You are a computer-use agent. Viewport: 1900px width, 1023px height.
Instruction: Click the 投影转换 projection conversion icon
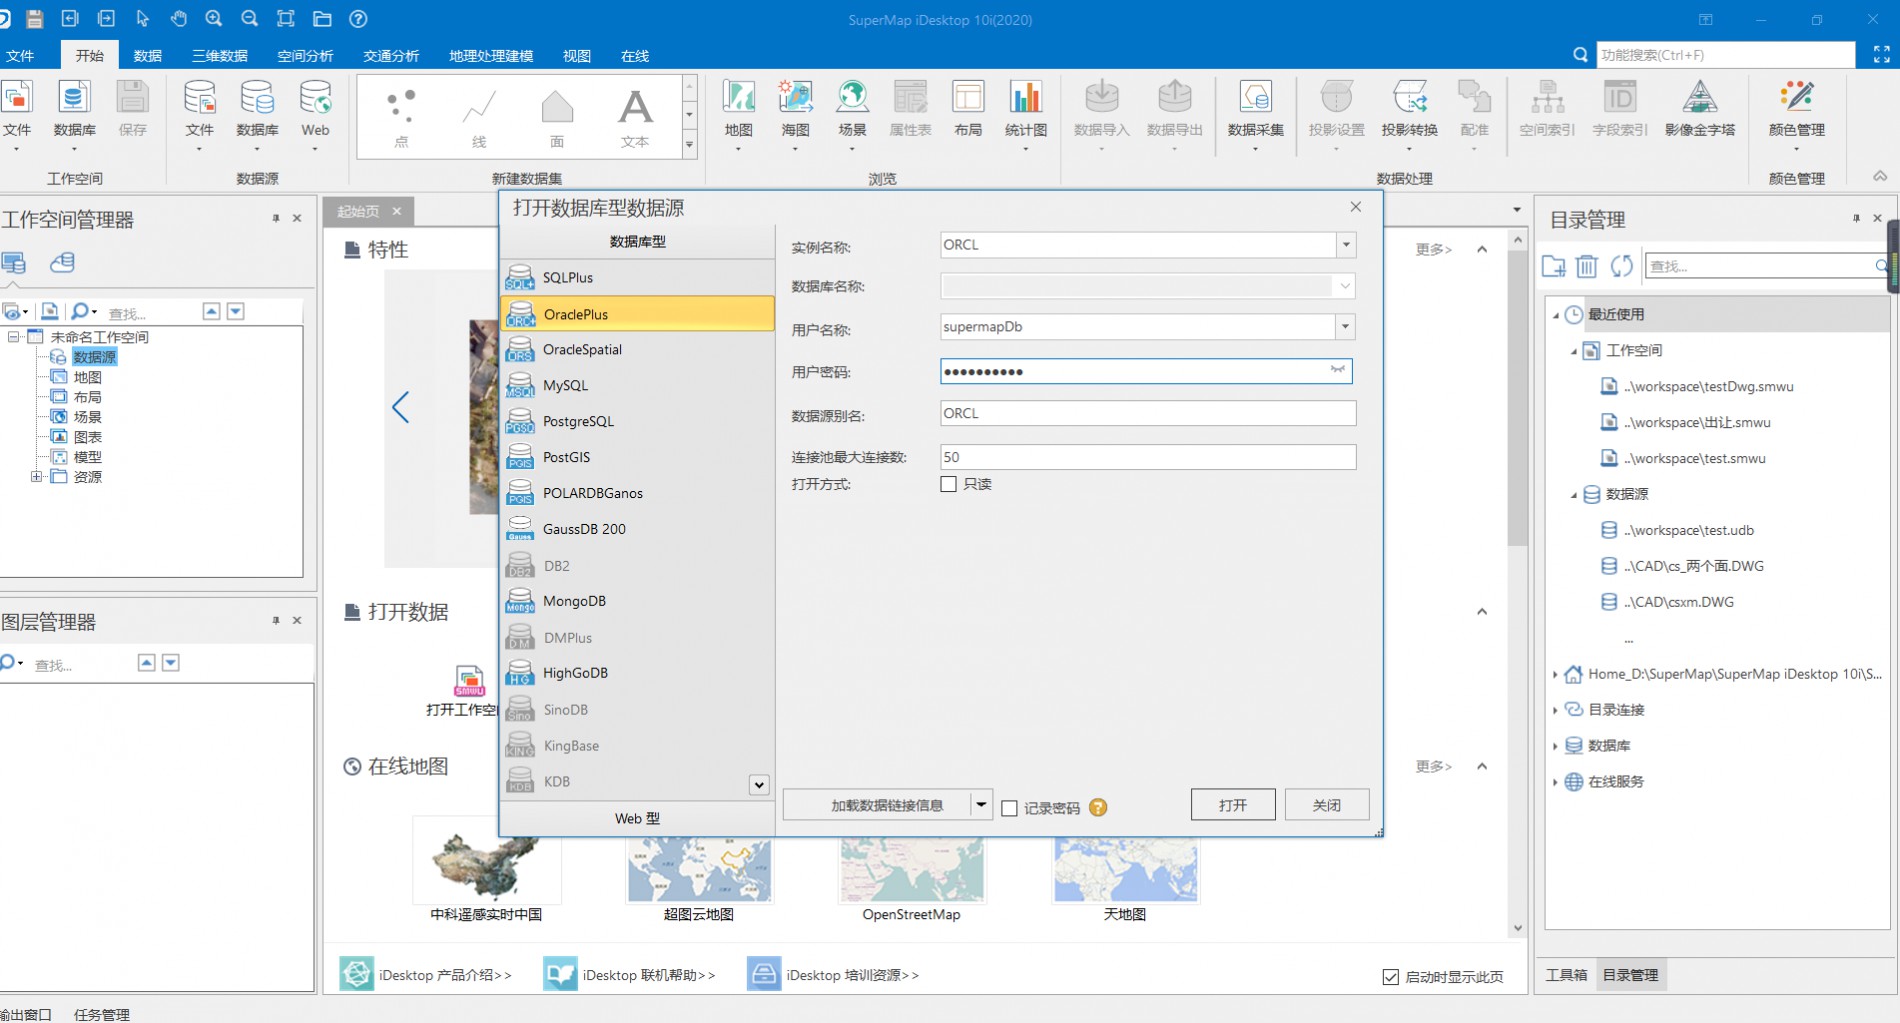click(1409, 98)
